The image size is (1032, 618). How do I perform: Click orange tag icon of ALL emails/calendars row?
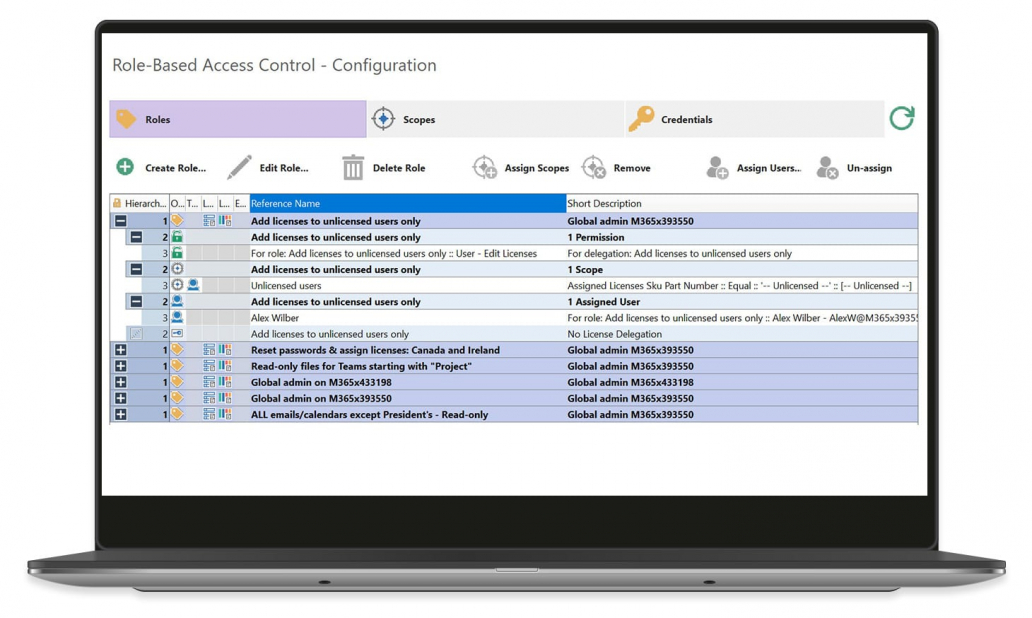point(177,414)
